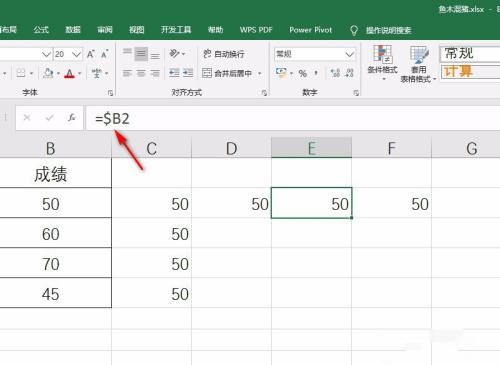Open the Power Pivot ribbon tab
500x365 pixels.
click(x=311, y=30)
